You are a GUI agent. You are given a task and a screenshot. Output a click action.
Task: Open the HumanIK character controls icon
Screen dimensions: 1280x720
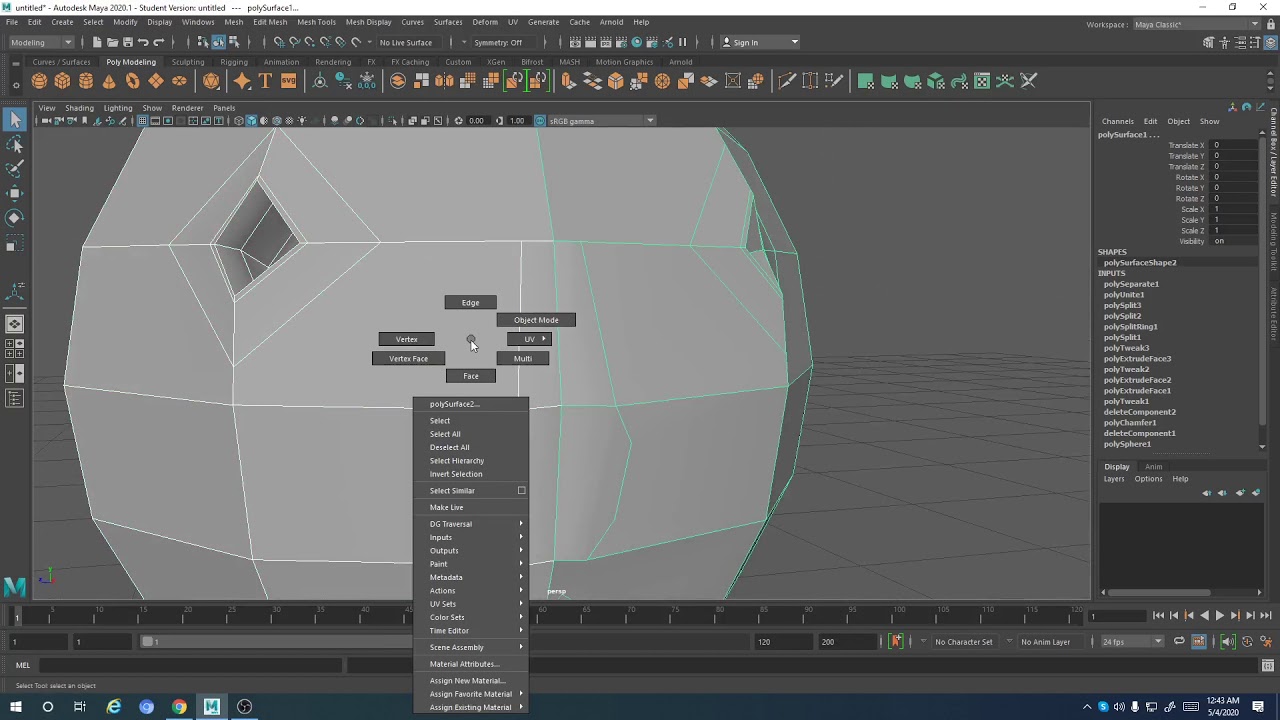pyautogui.click(x=1224, y=42)
